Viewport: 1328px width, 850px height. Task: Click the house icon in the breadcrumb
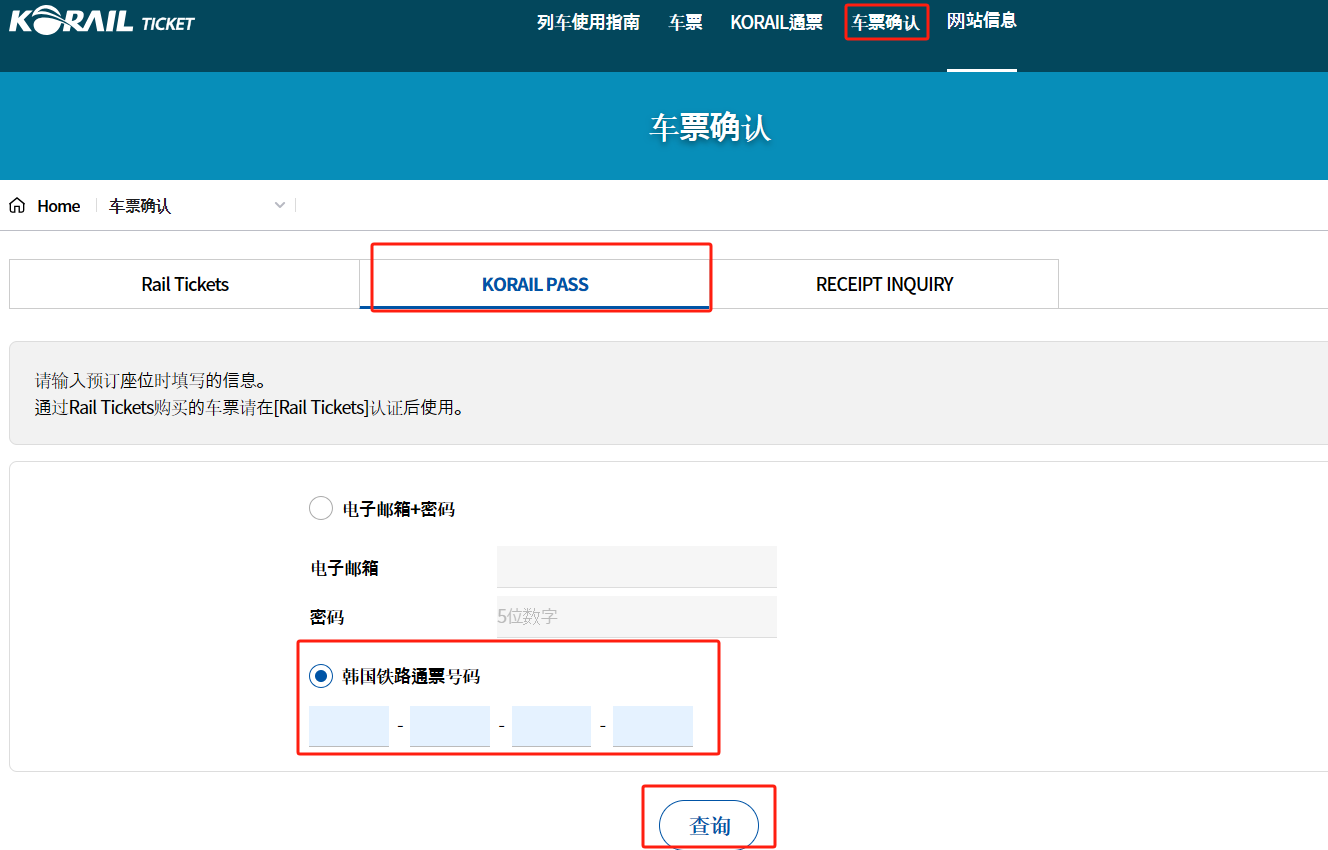click(x=17, y=206)
